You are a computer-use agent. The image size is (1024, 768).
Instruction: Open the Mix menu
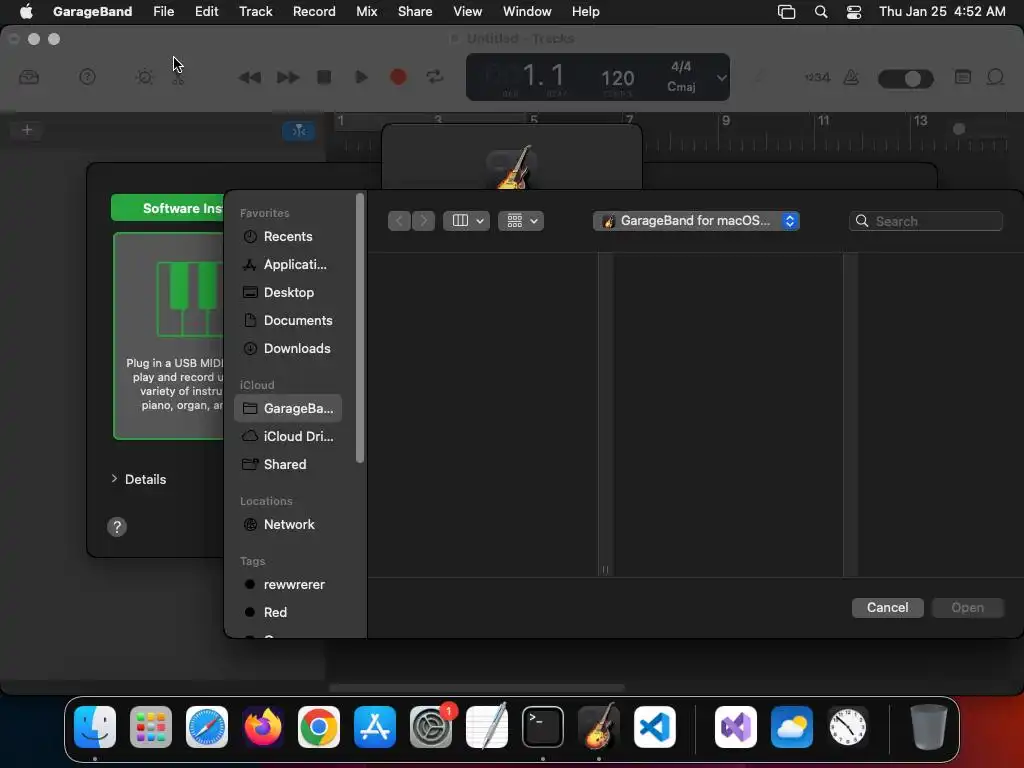[x=366, y=12]
